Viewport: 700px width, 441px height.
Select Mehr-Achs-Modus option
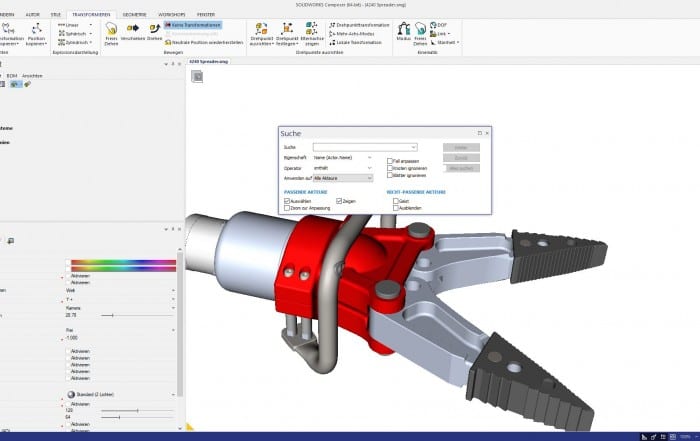click(352, 33)
